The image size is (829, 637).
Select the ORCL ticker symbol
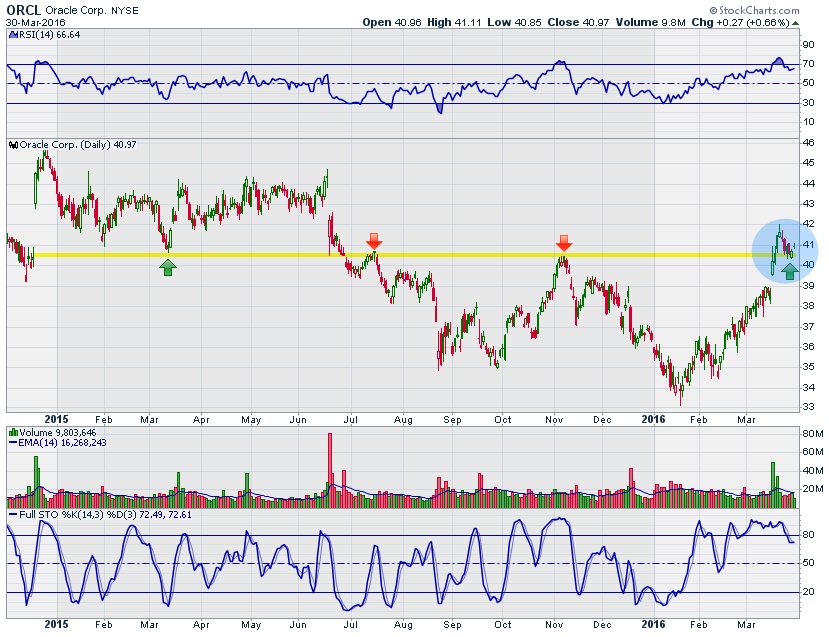pyautogui.click(x=24, y=10)
